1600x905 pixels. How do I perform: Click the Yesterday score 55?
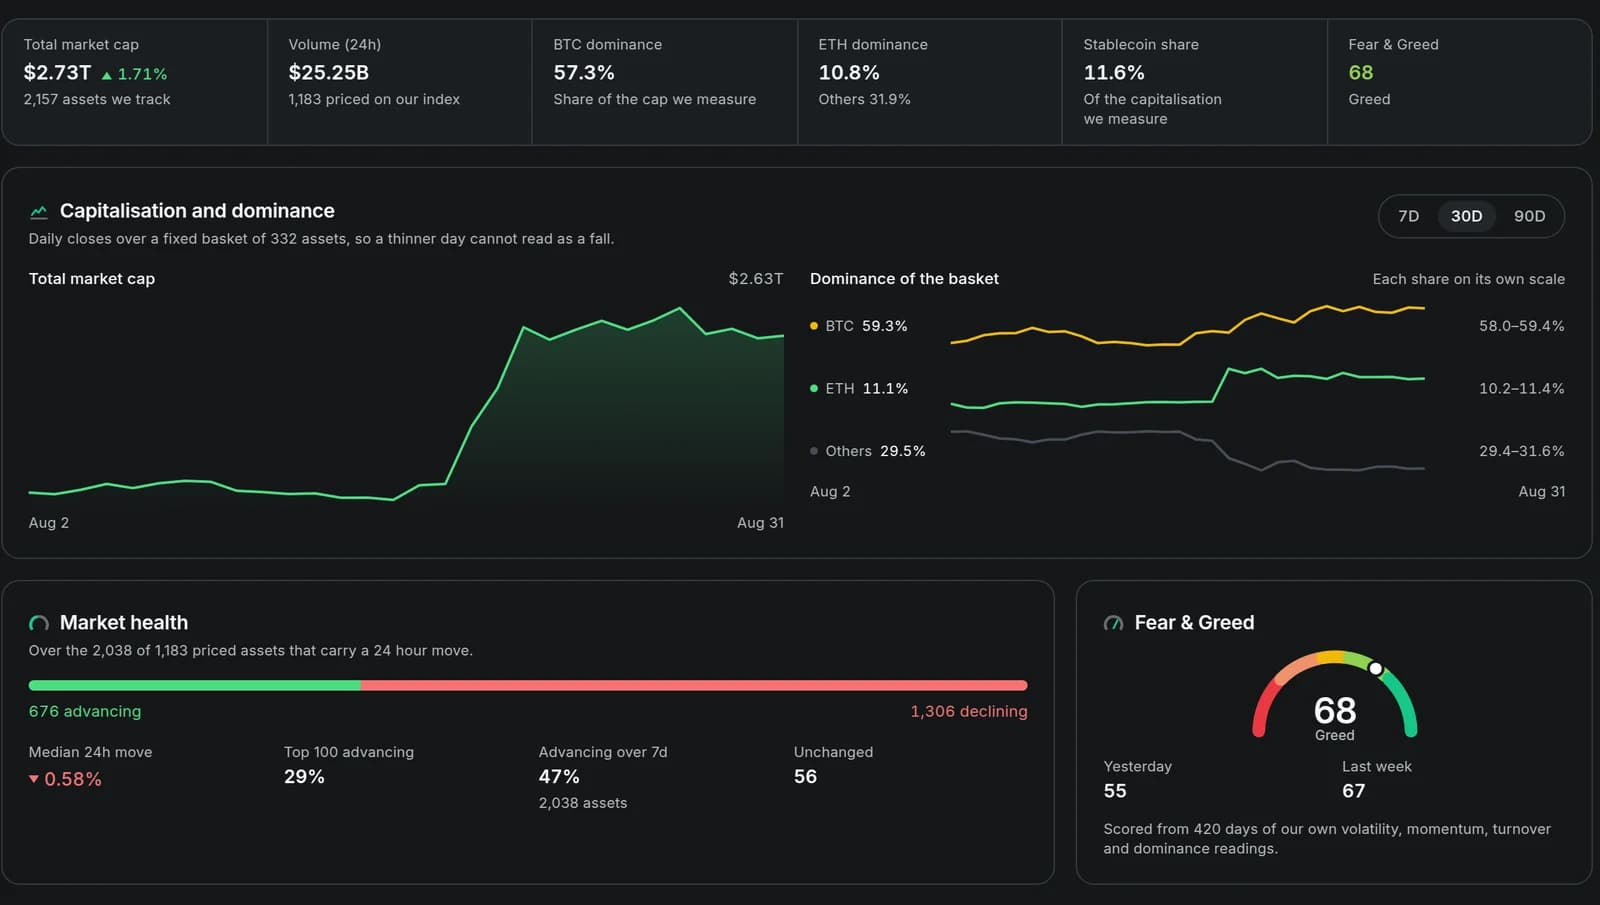pos(1115,791)
